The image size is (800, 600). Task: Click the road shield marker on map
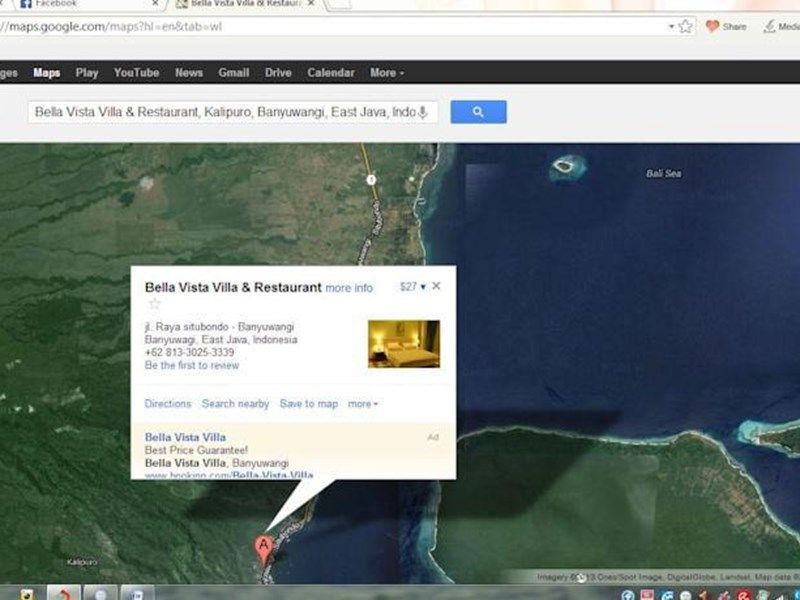tap(371, 180)
